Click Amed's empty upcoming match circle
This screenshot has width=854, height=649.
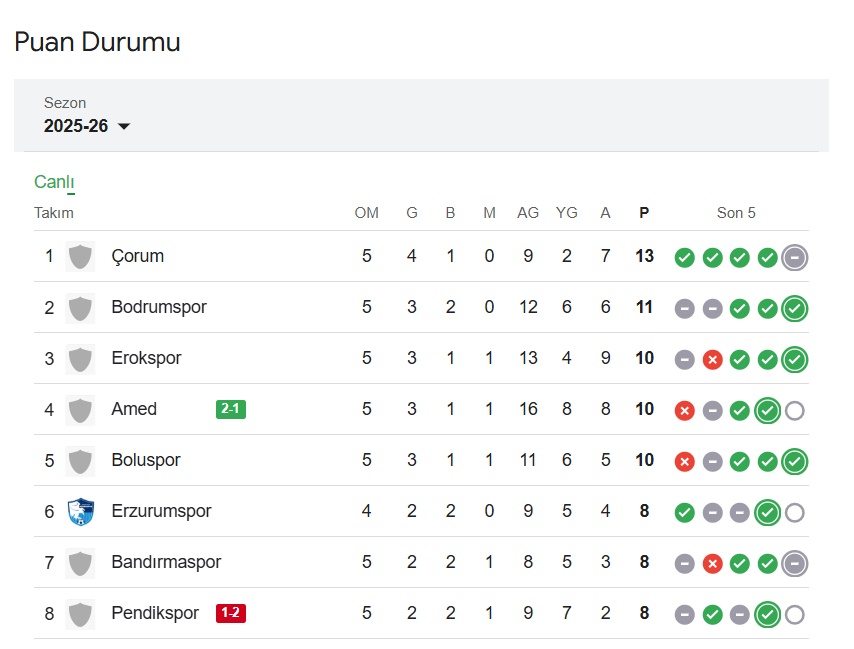coord(795,411)
